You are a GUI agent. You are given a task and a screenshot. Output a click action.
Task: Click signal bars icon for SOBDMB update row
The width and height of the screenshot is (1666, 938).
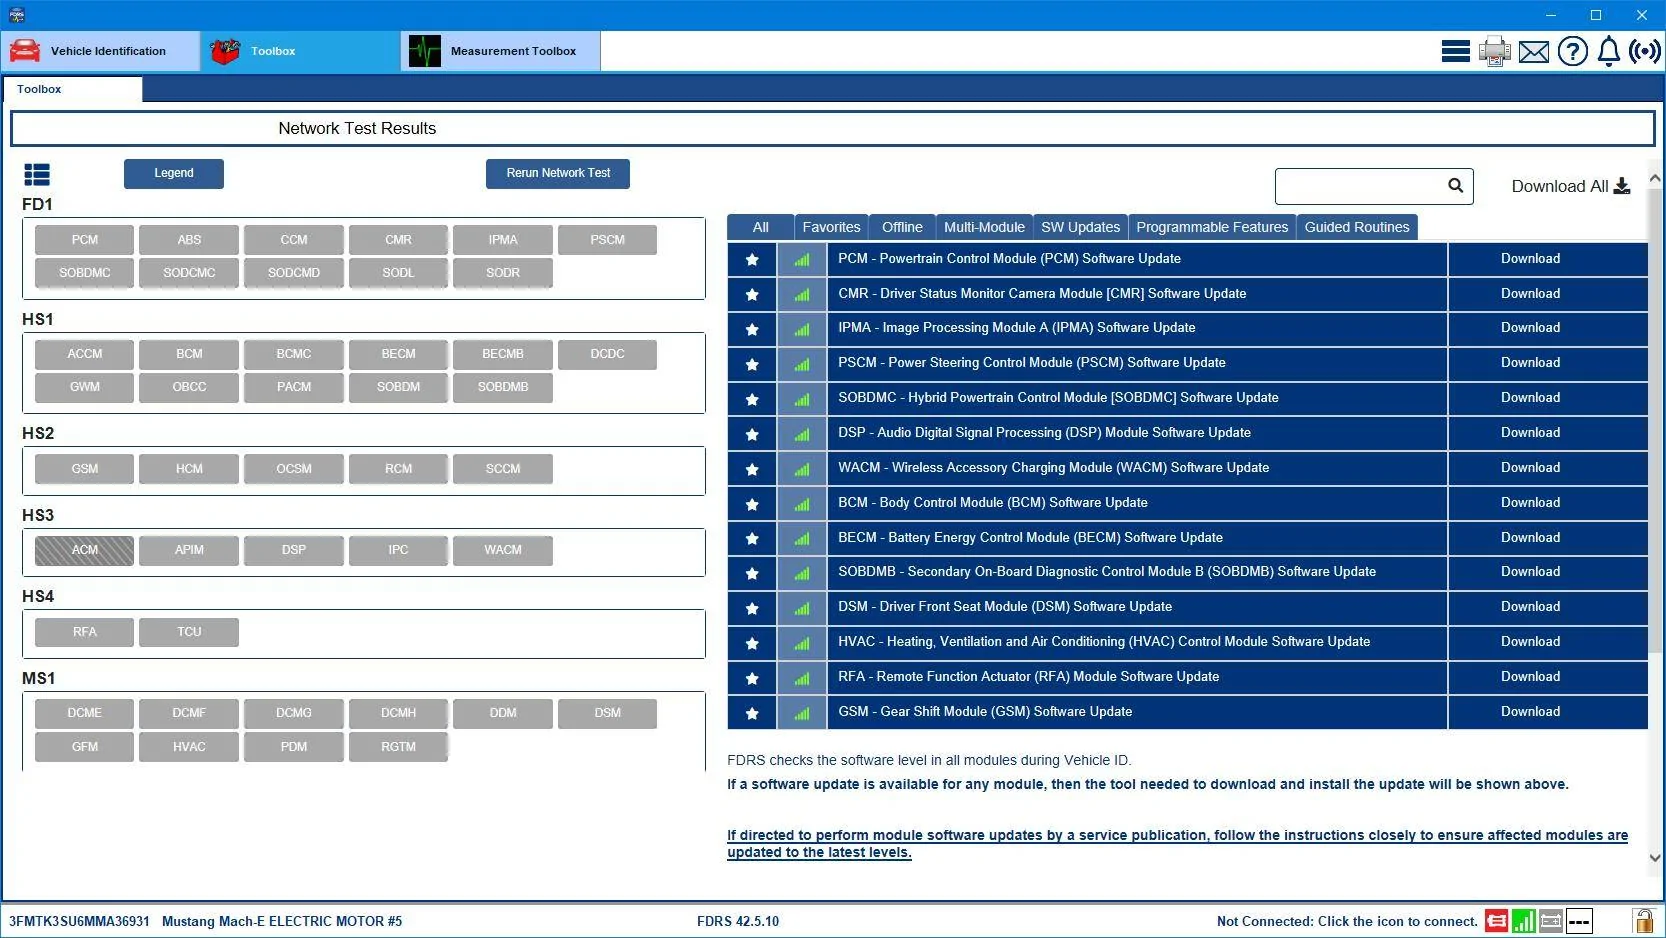802,573
